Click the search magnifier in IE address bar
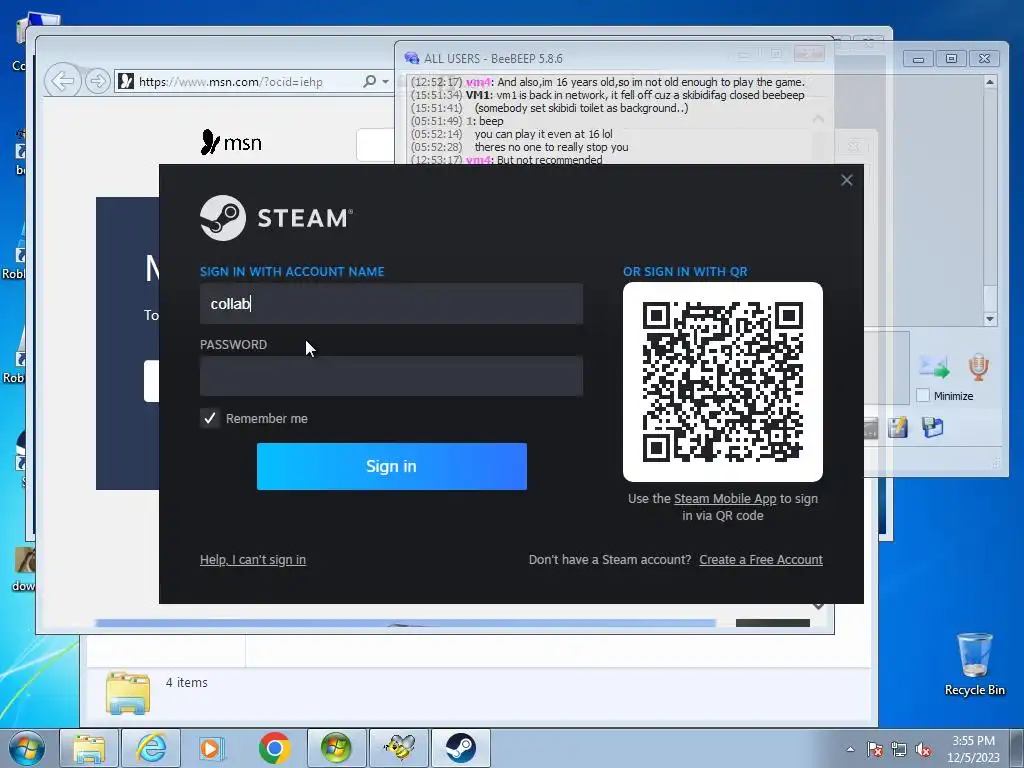This screenshot has width=1024, height=768. (x=370, y=81)
